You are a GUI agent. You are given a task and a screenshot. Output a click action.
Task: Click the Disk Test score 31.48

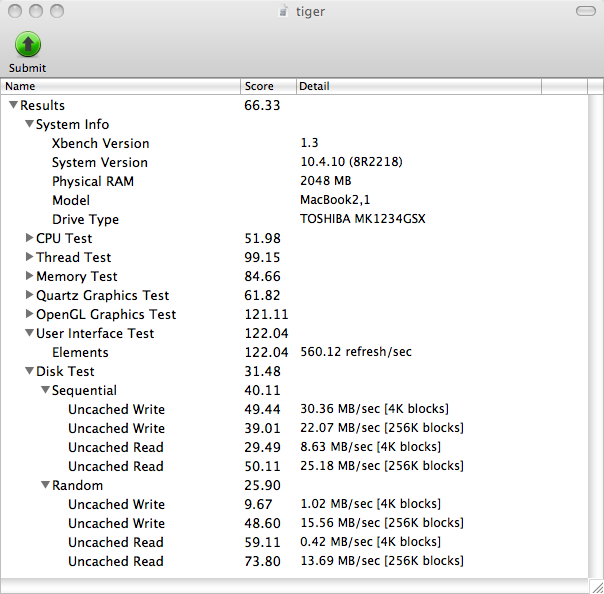[x=262, y=371]
